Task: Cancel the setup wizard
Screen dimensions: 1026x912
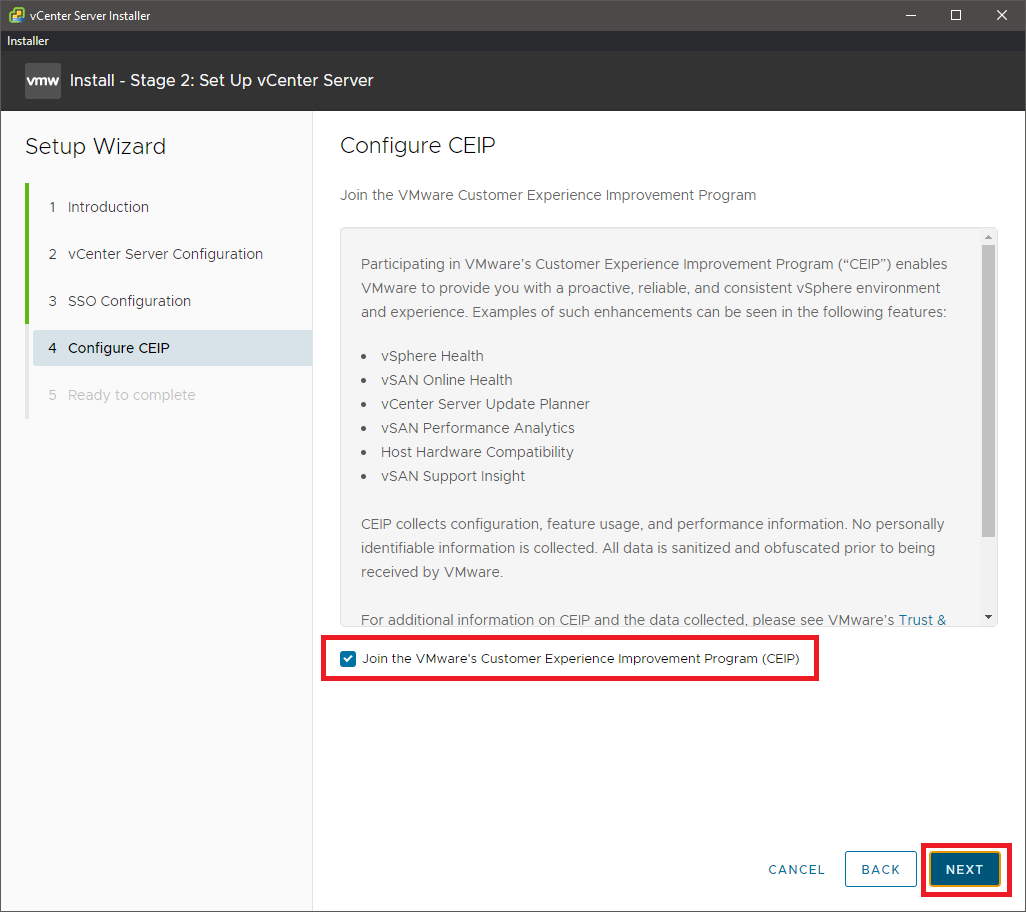Action: [x=796, y=869]
